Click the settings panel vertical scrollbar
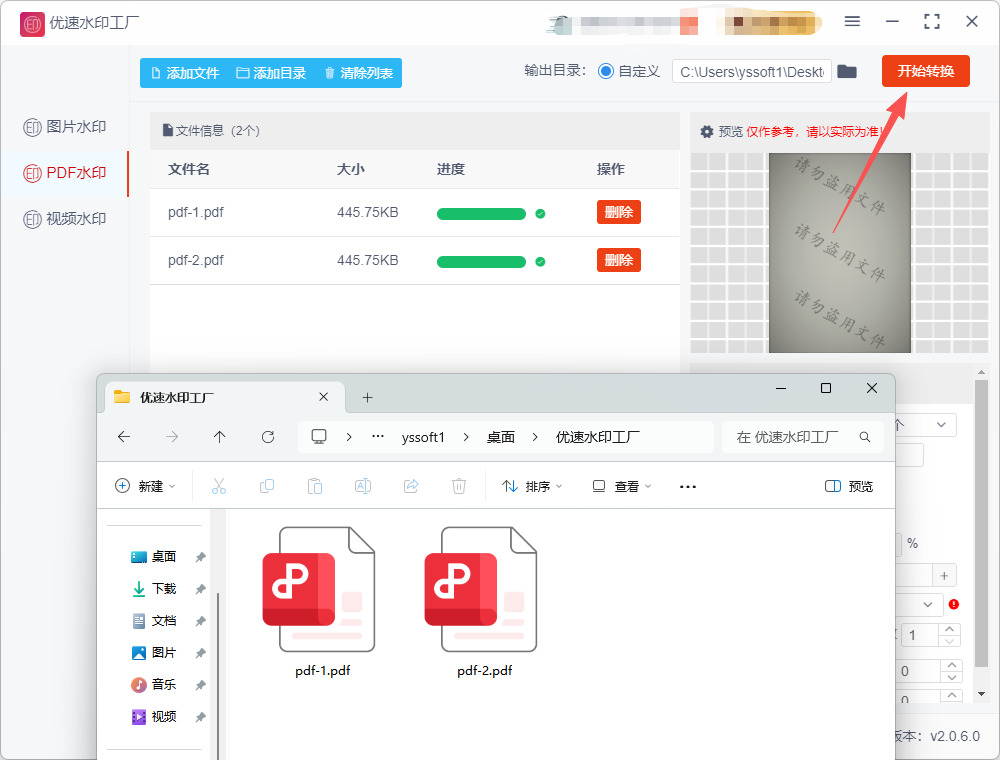The width and height of the screenshot is (1000, 760). tap(981, 523)
